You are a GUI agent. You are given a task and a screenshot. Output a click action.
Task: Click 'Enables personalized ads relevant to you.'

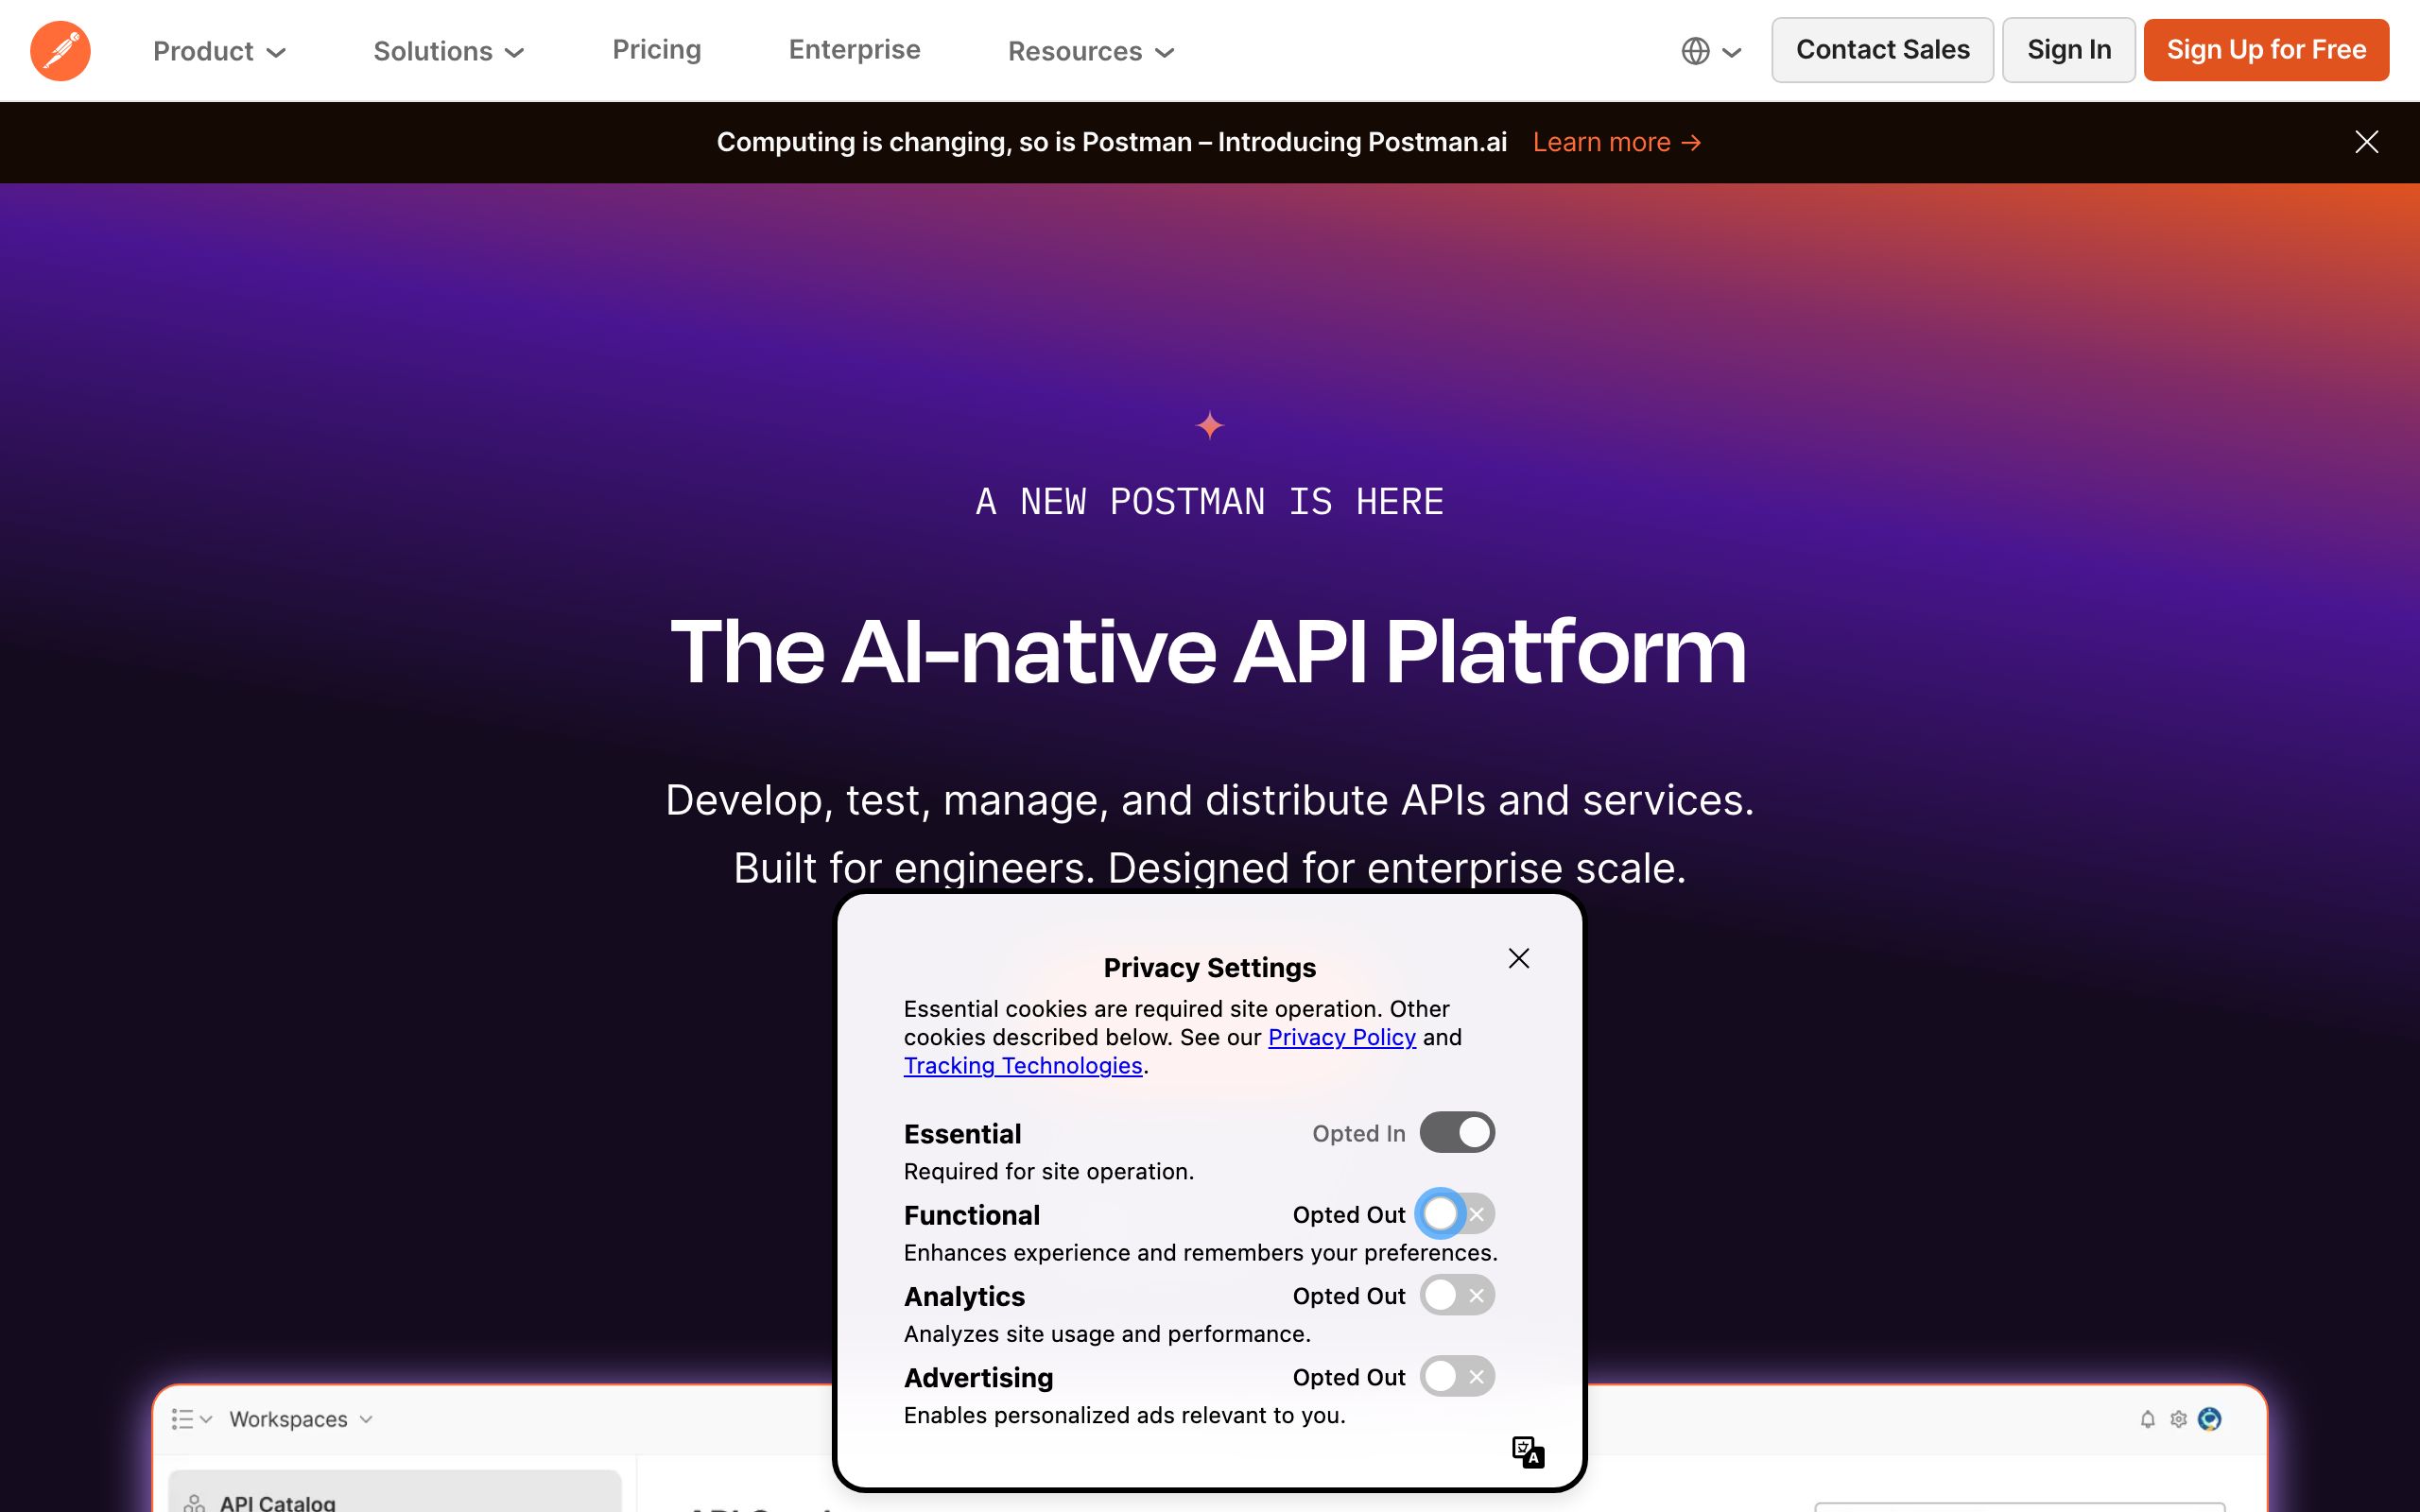click(1124, 1415)
